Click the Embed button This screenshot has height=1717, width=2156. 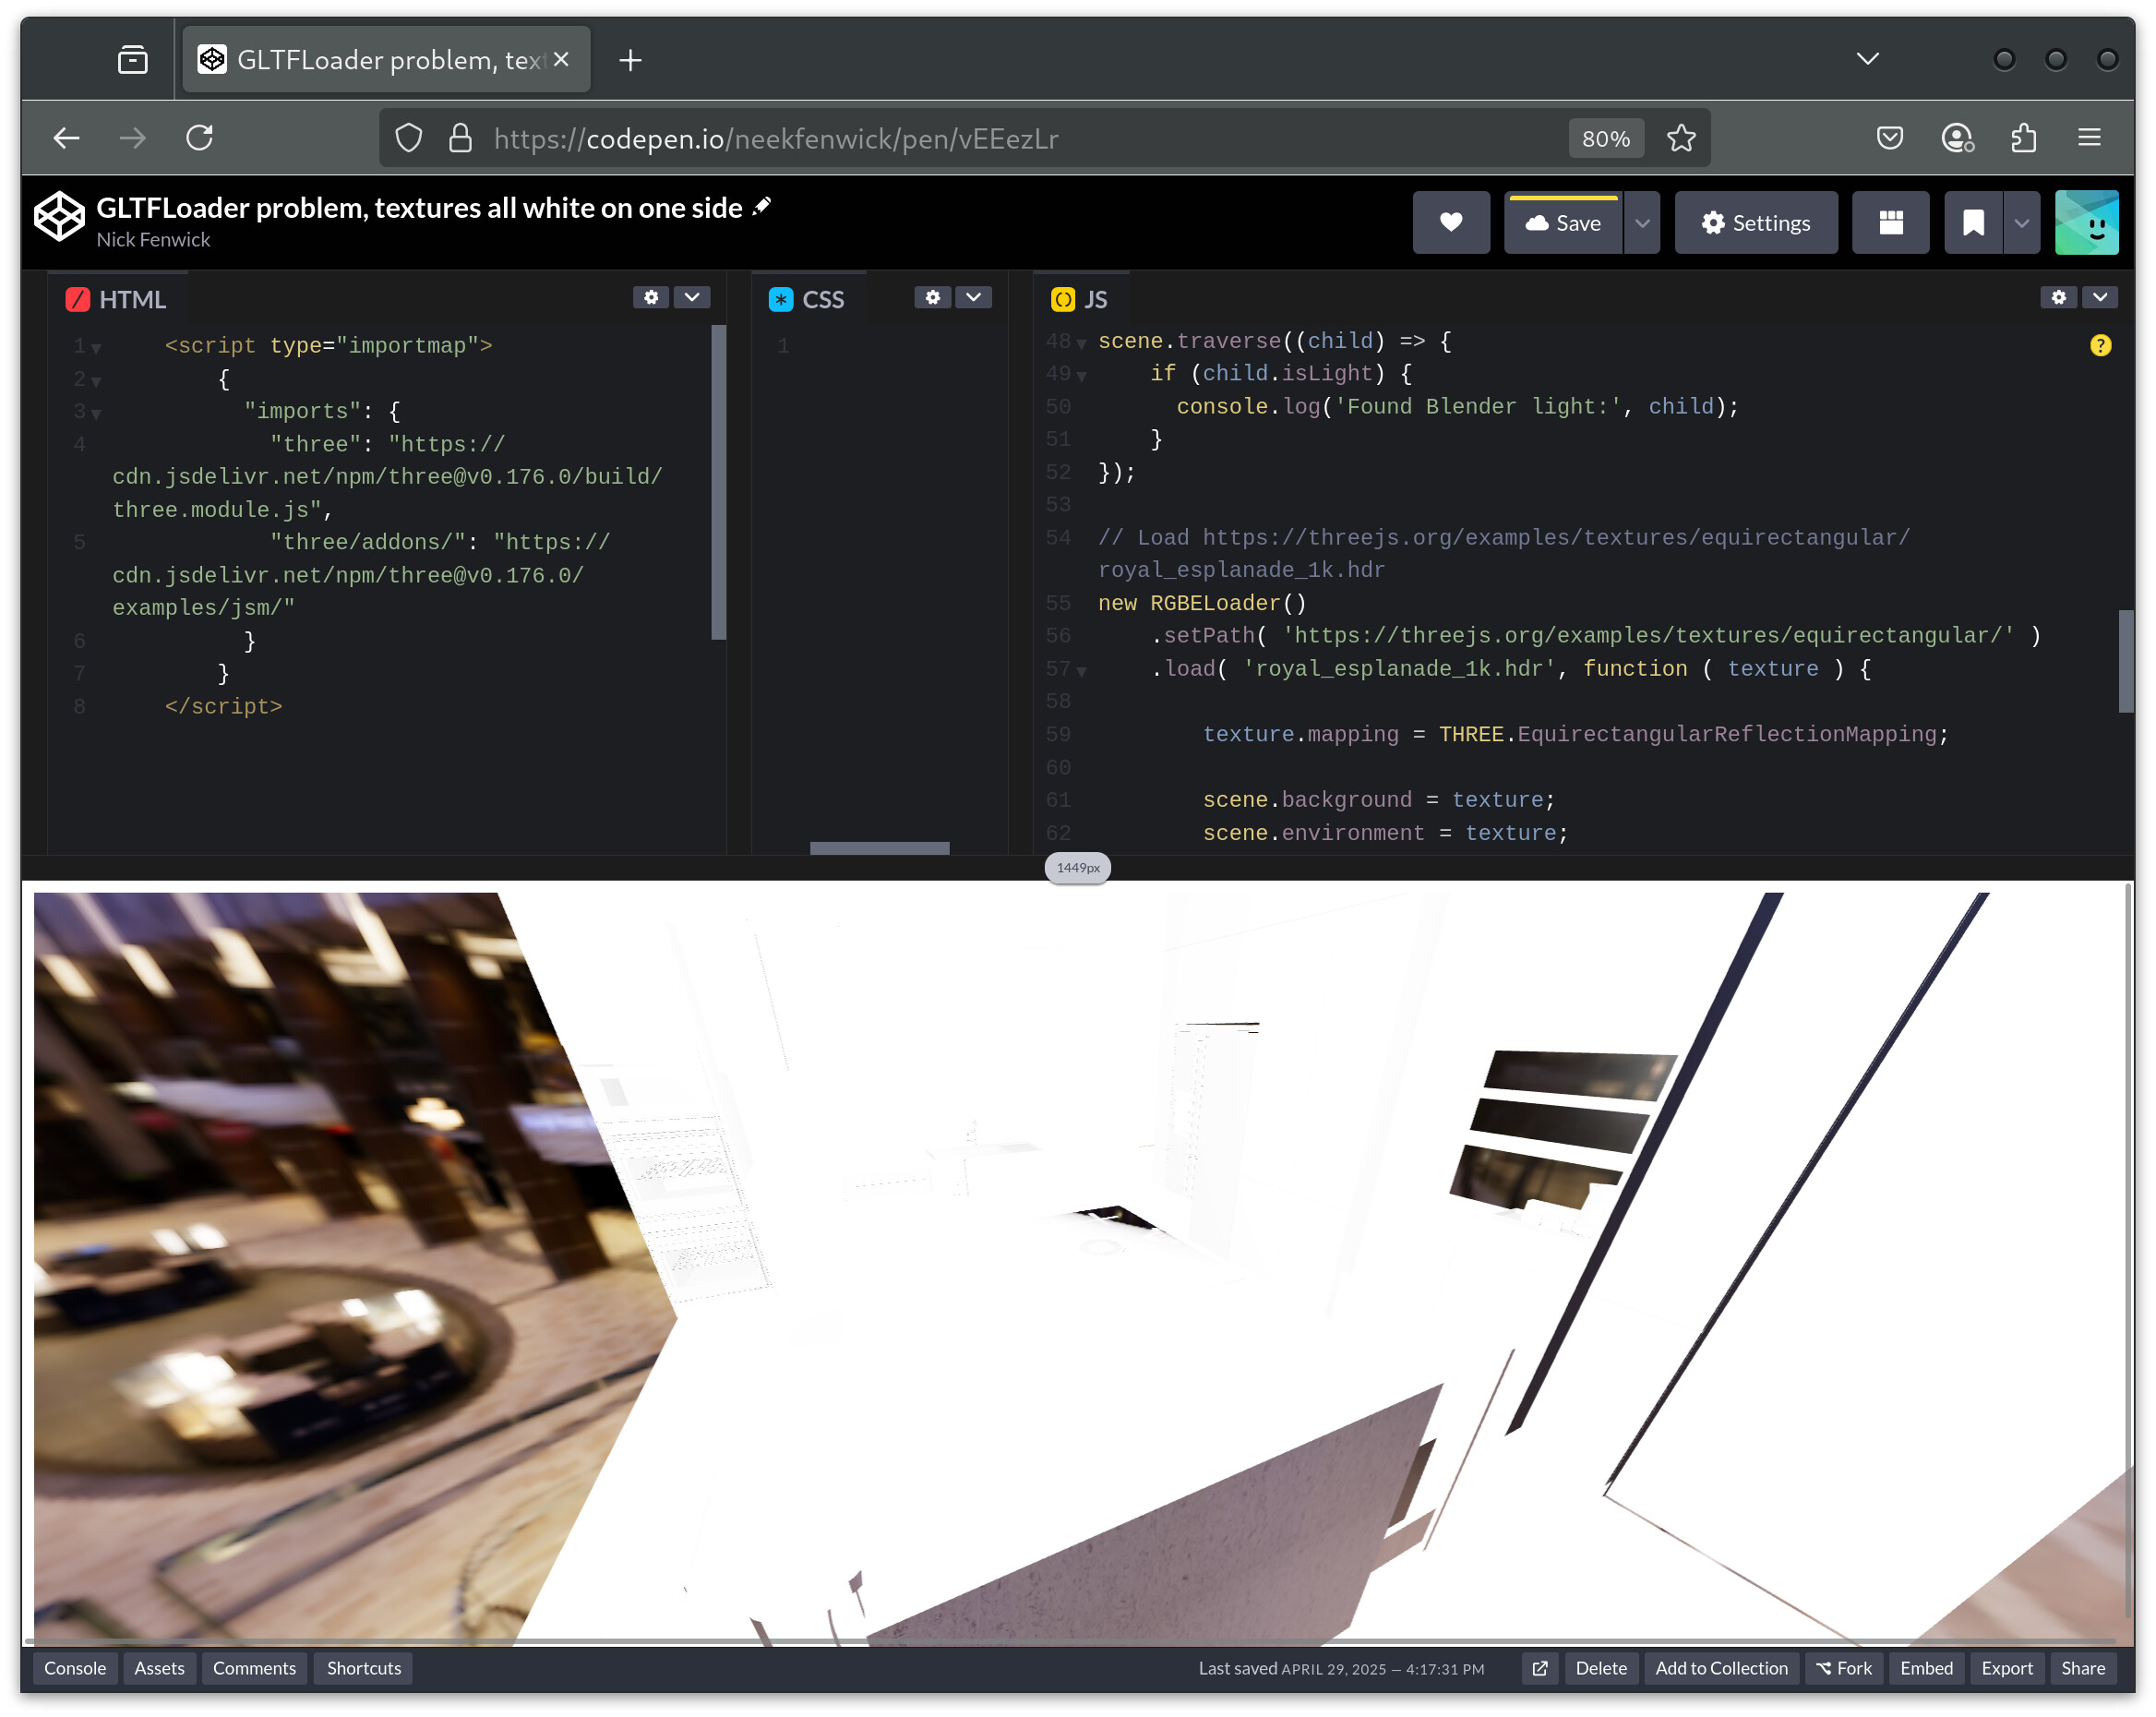(1926, 1668)
